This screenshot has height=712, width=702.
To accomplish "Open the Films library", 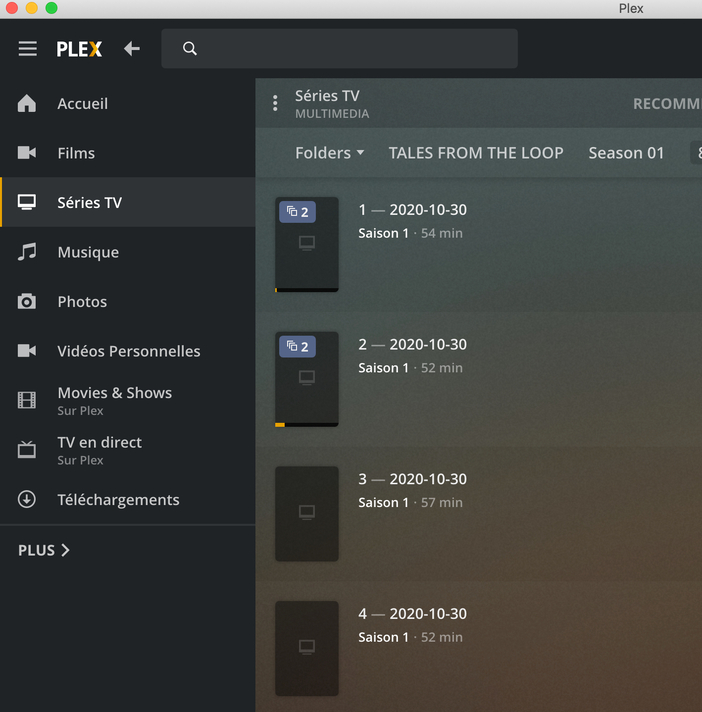I will click(x=128, y=153).
